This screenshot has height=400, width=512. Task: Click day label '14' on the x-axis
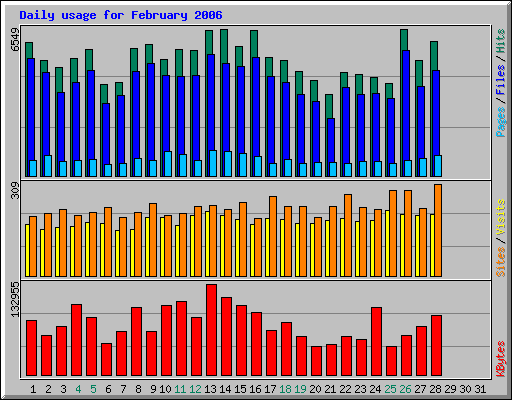(225, 389)
